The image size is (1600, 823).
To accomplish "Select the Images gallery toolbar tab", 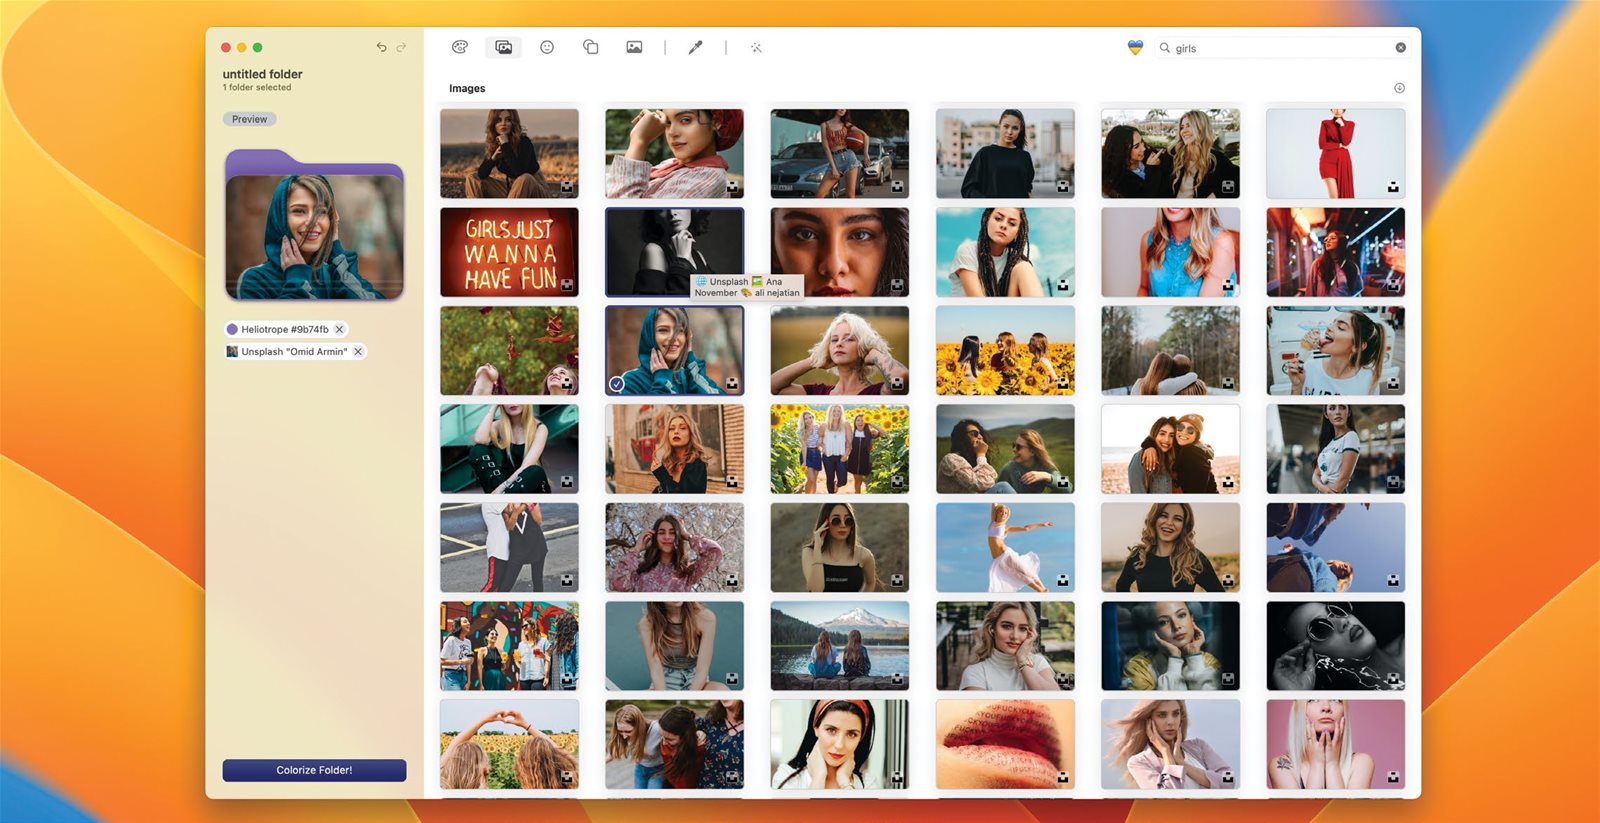I will point(504,47).
